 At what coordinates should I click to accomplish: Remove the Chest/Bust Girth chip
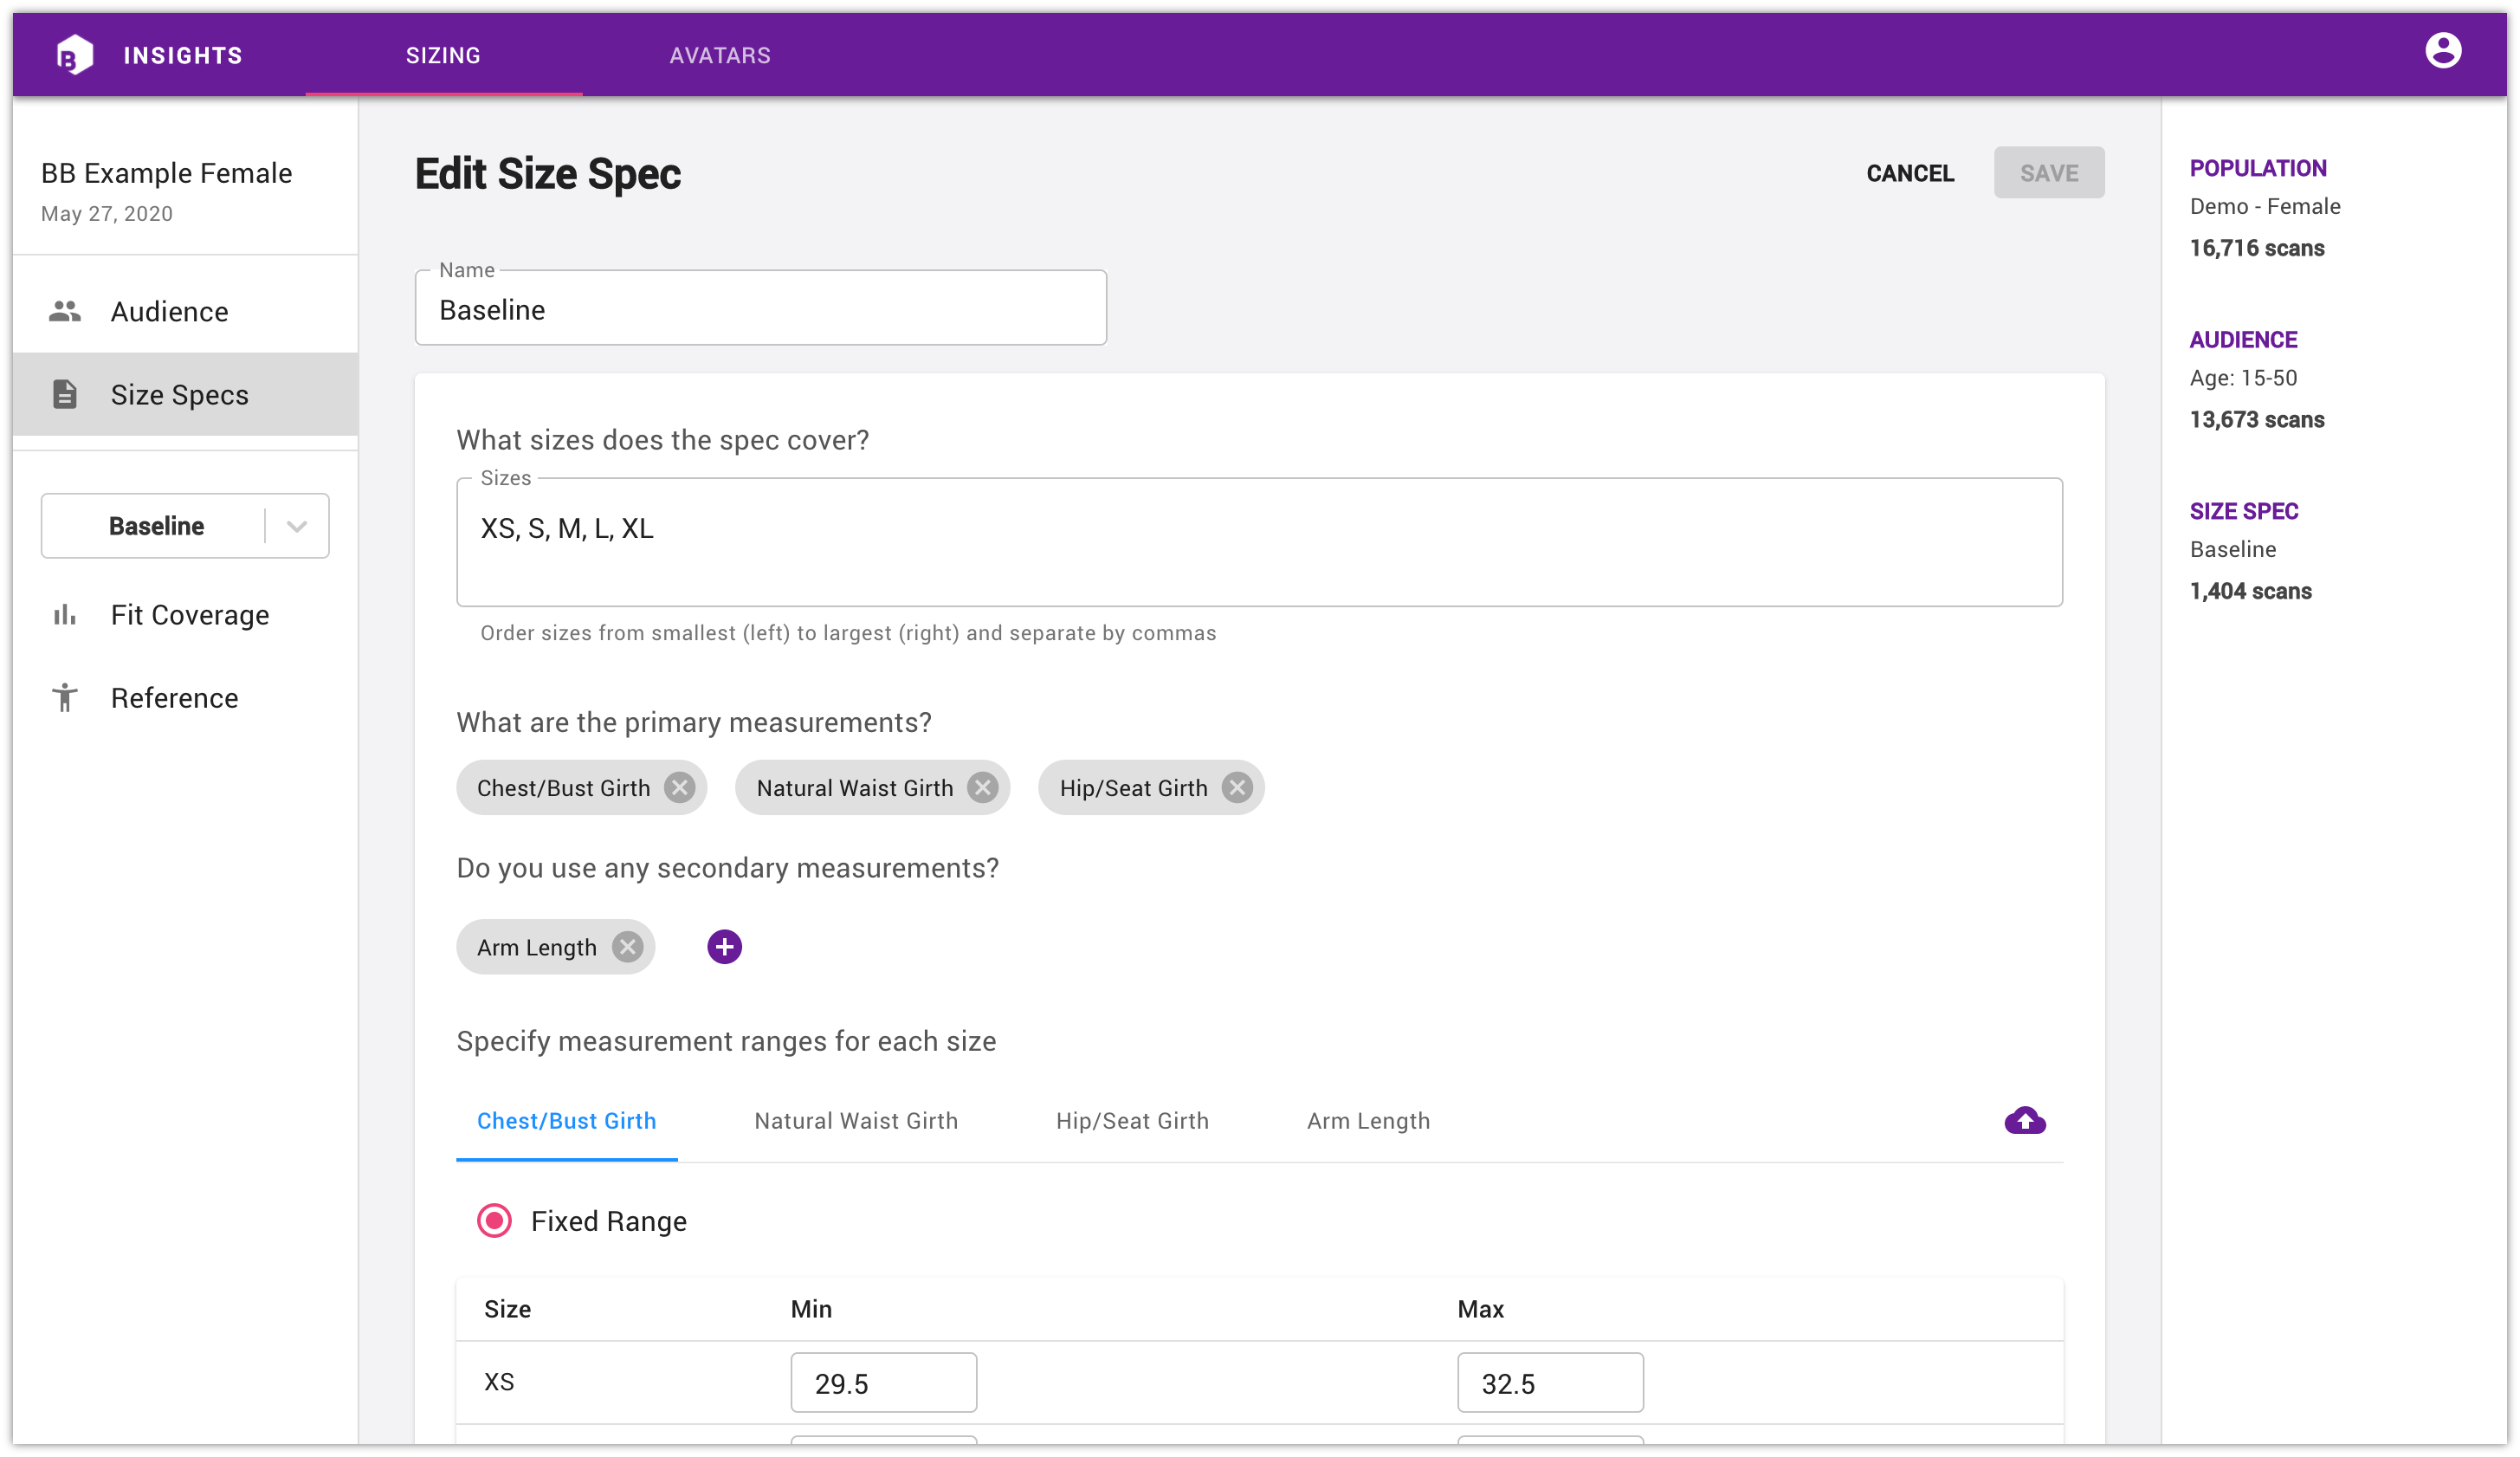click(680, 788)
